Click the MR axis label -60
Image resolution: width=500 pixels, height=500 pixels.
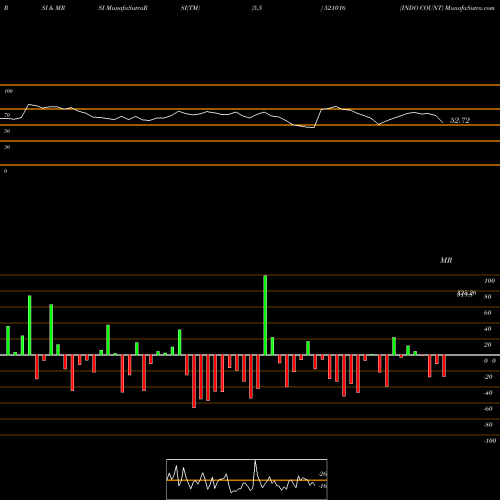coord(488,409)
